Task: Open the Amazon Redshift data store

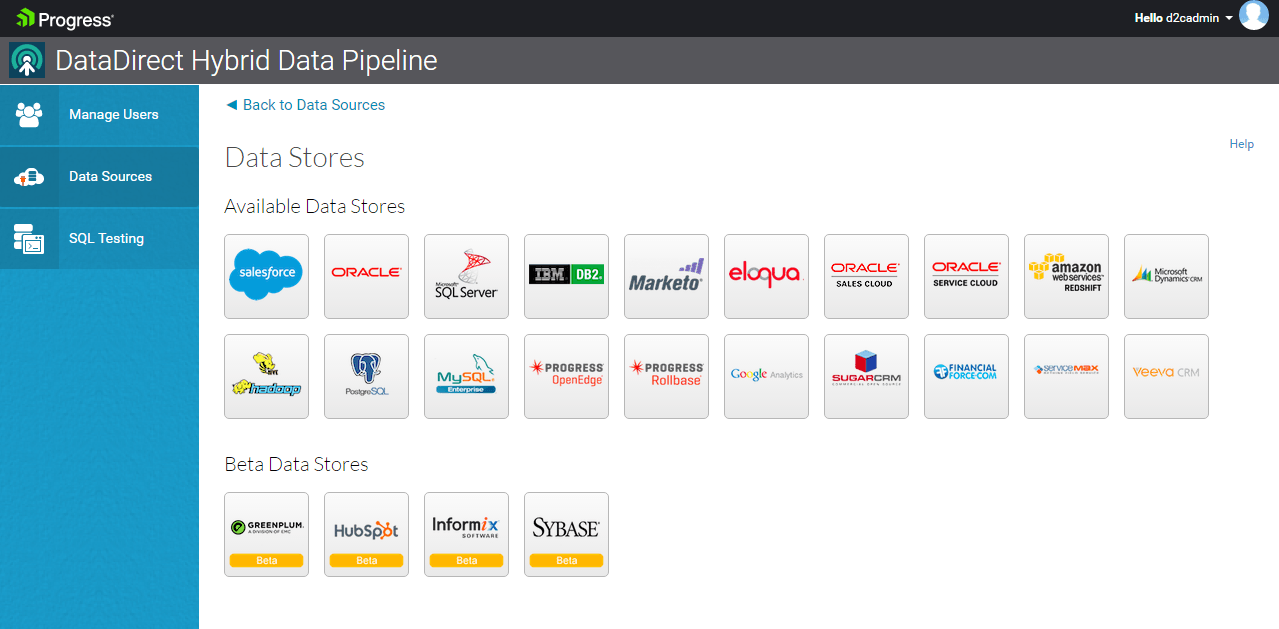Action: tap(1066, 276)
